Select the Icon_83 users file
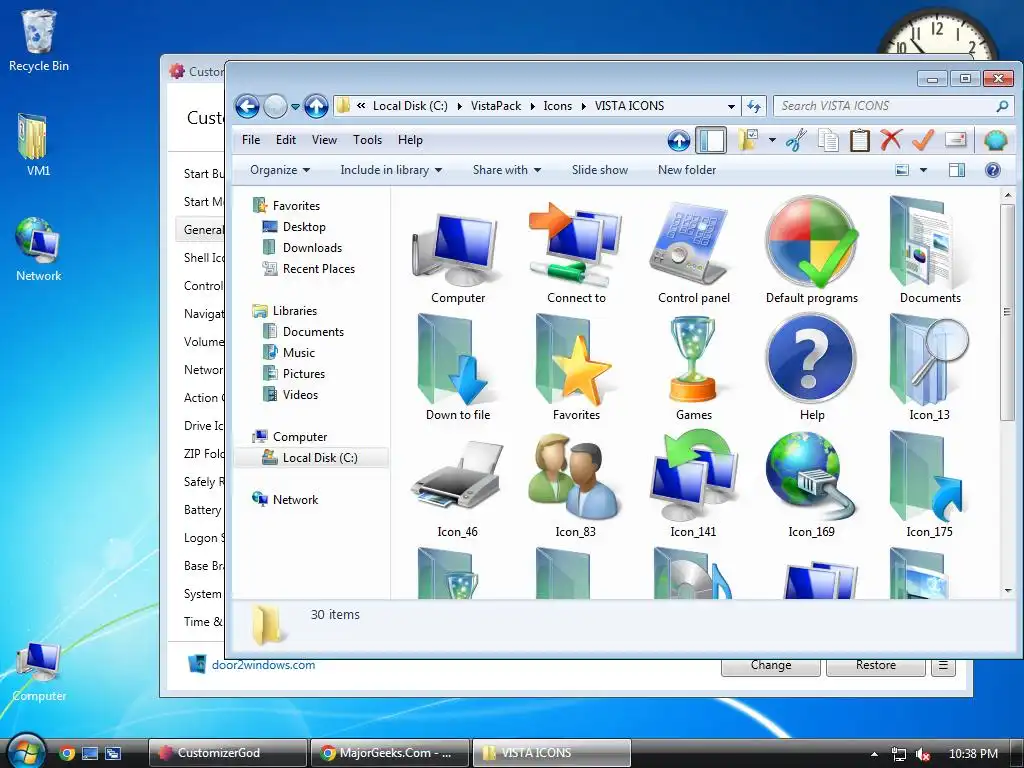This screenshot has width=1024, height=768. (575, 486)
